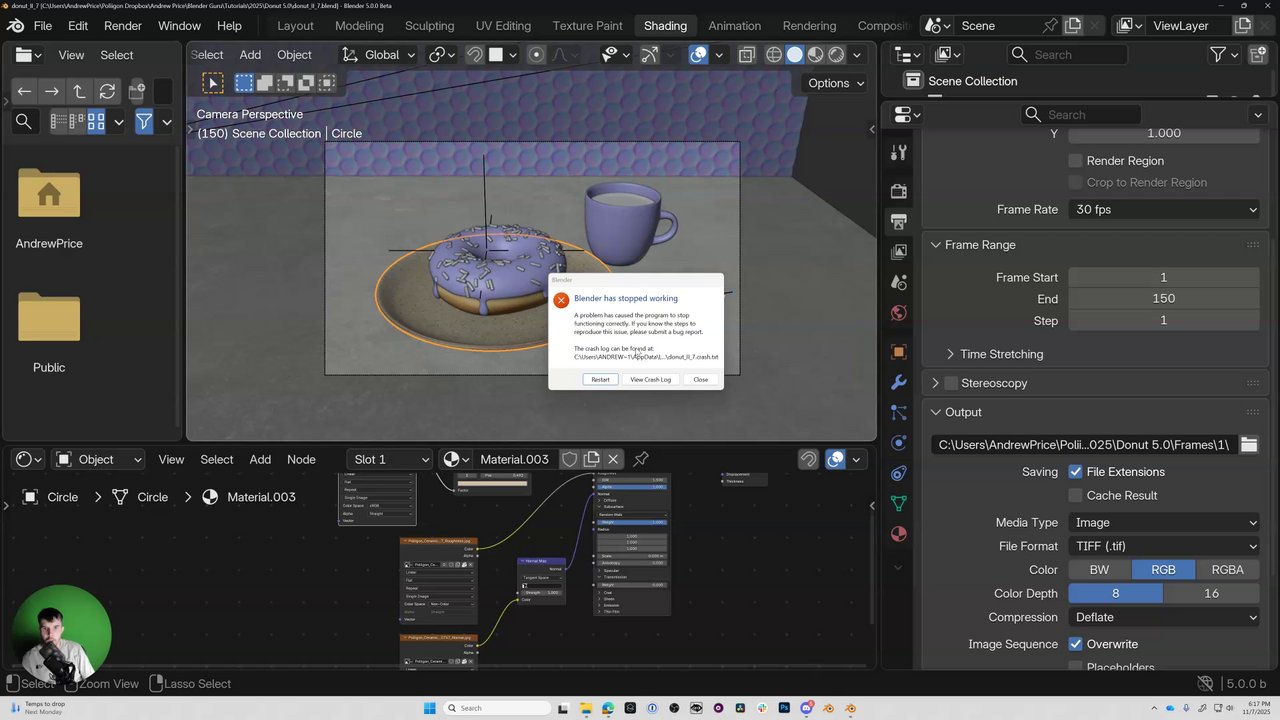
Task: Click the folder icon beside output path
Action: click(x=1248, y=445)
